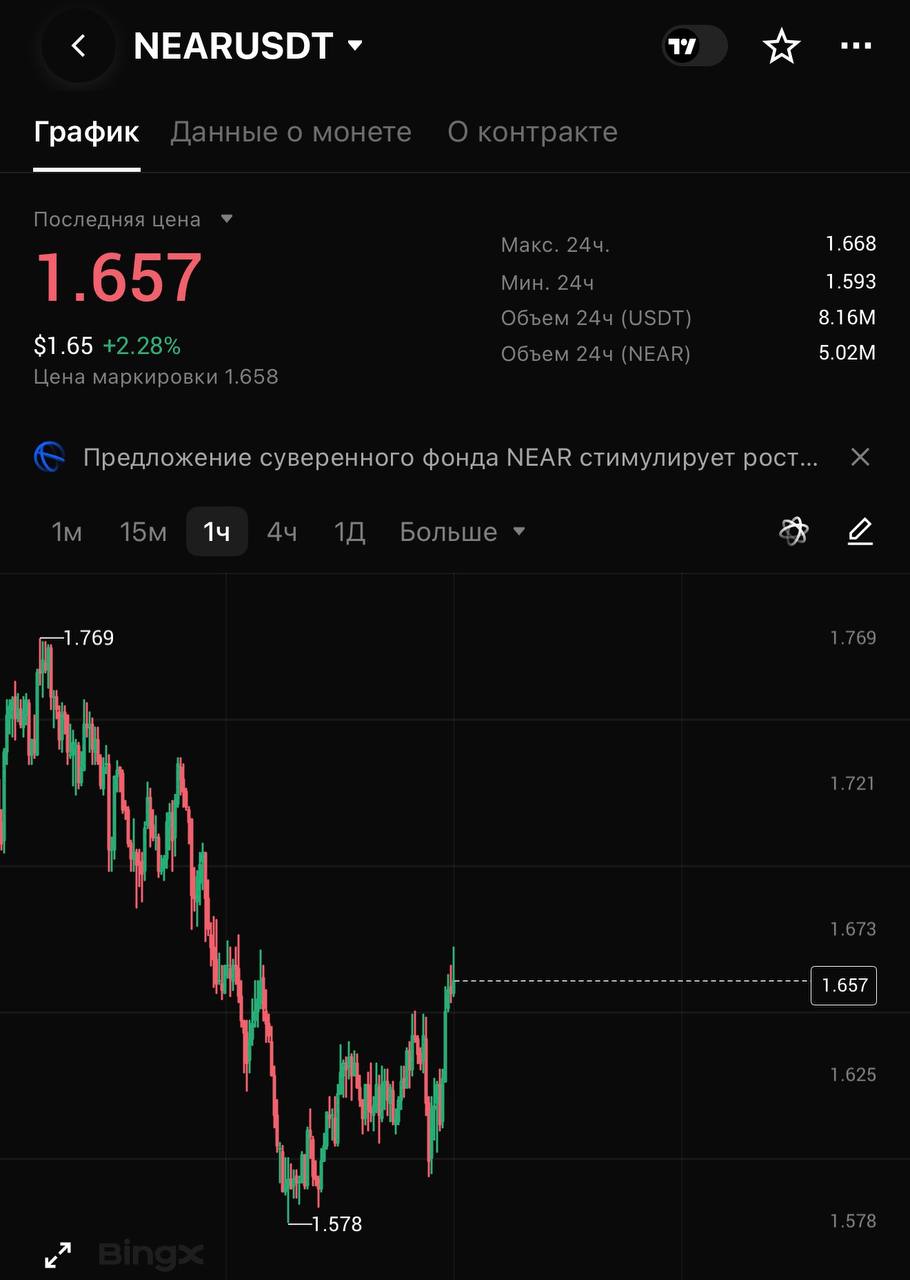Dismiss the news banner with X
910x1280 pixels.
click(x=860, y=458)
